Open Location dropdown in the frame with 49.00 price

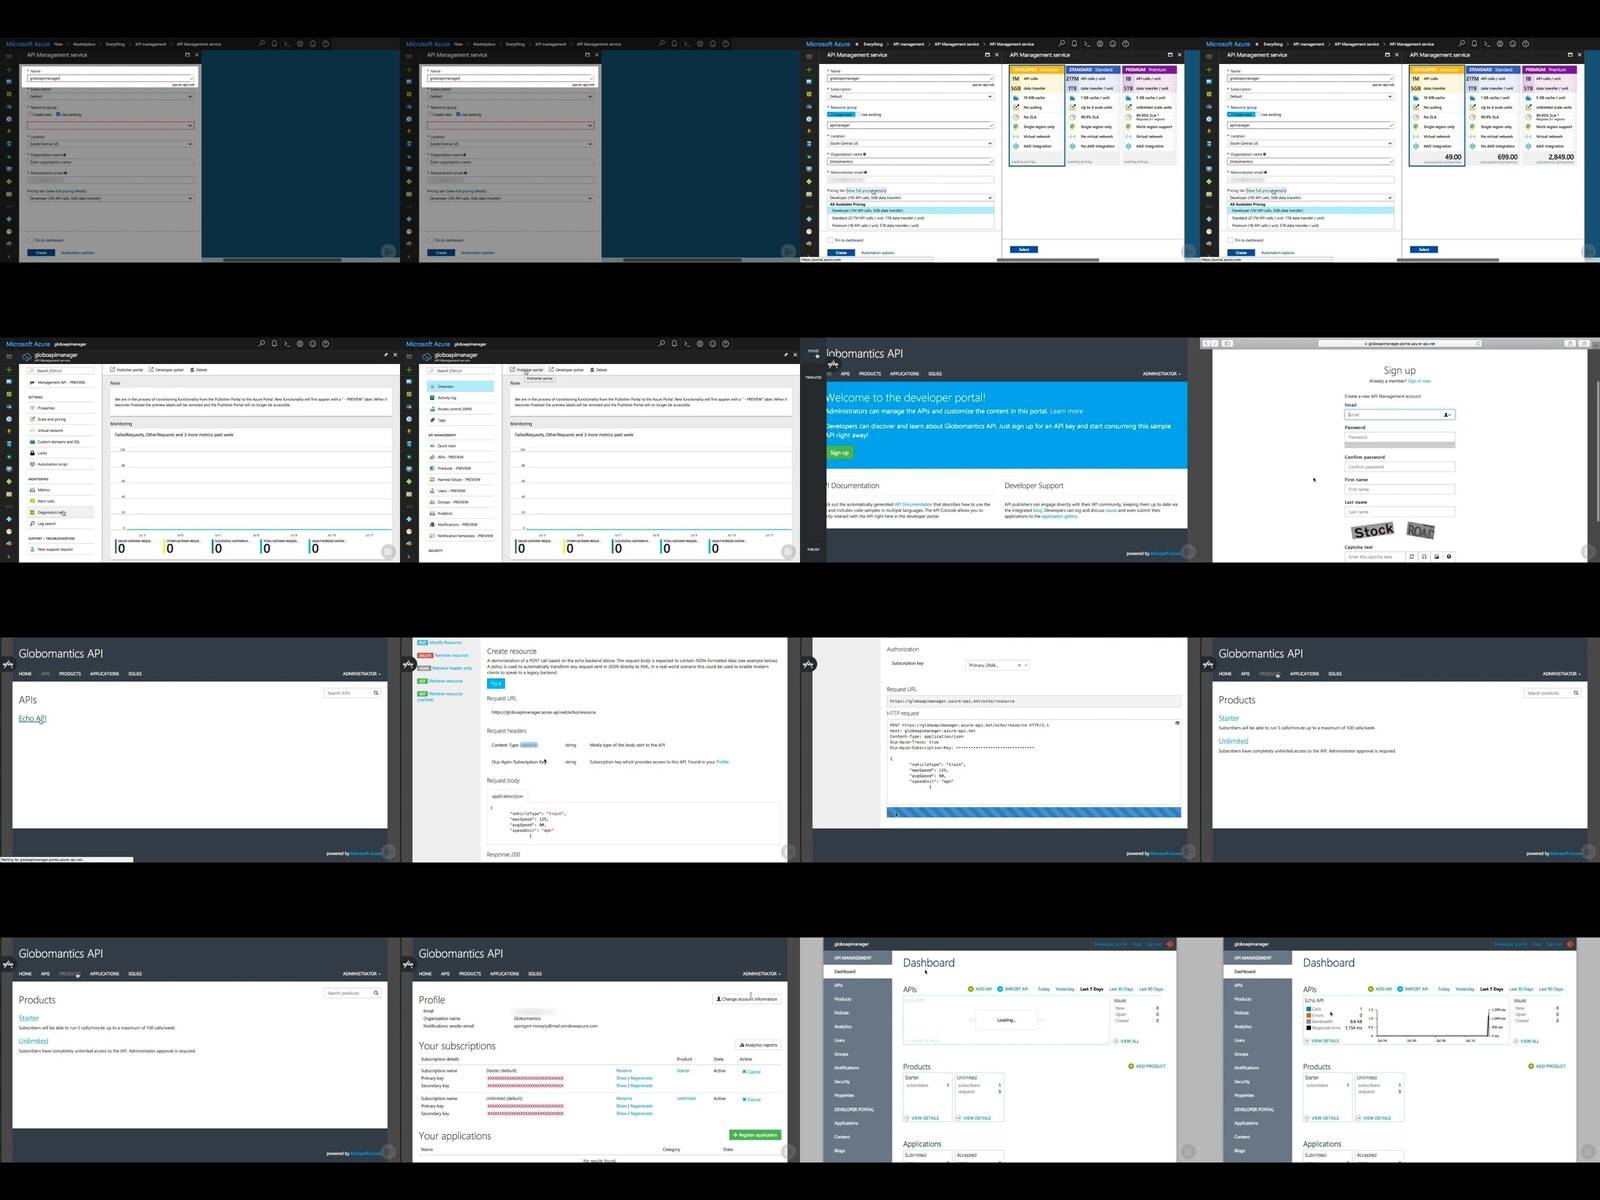click(1310, 143)
